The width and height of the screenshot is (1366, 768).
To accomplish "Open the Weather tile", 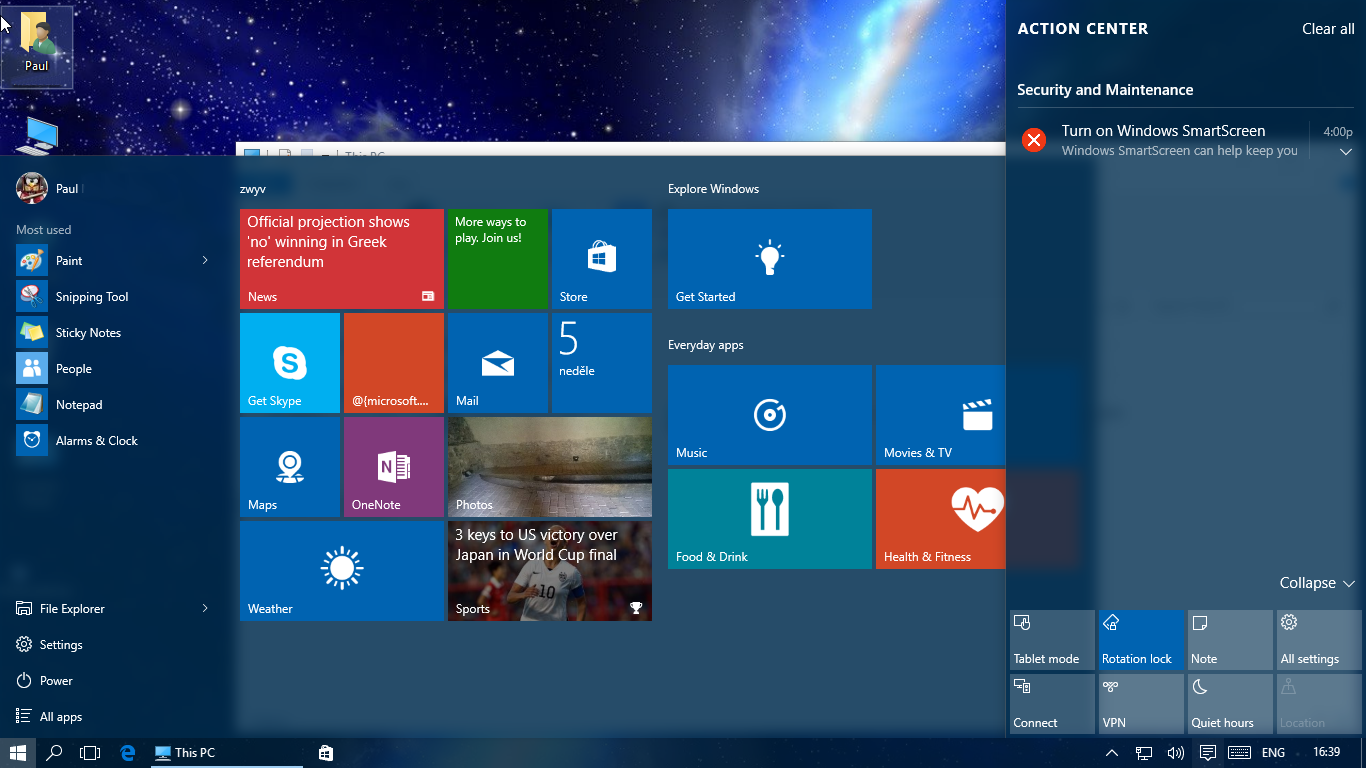I will (342, 571).
